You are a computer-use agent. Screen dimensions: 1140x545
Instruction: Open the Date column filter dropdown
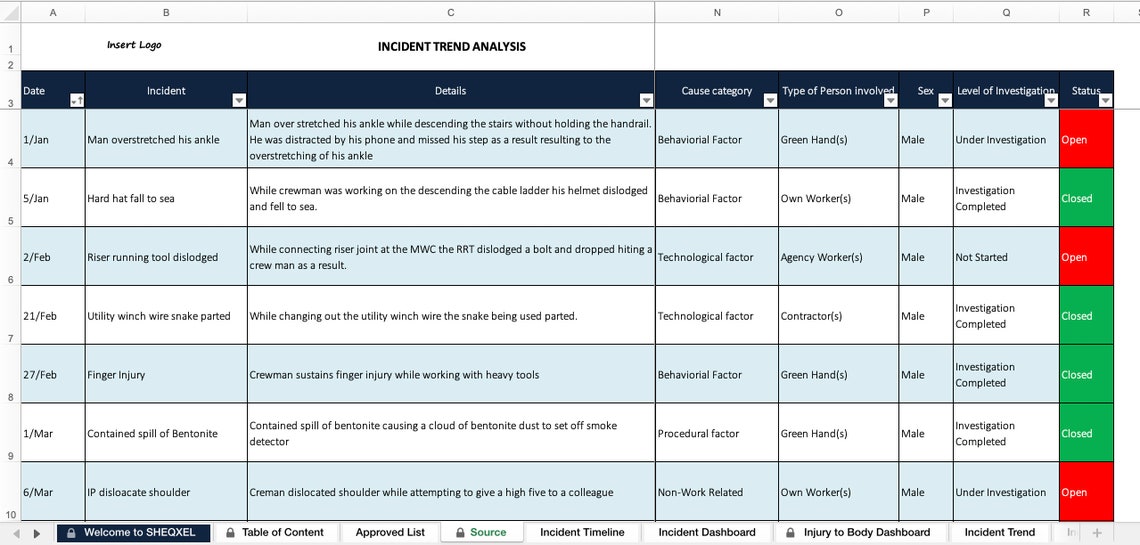point(76,101)
